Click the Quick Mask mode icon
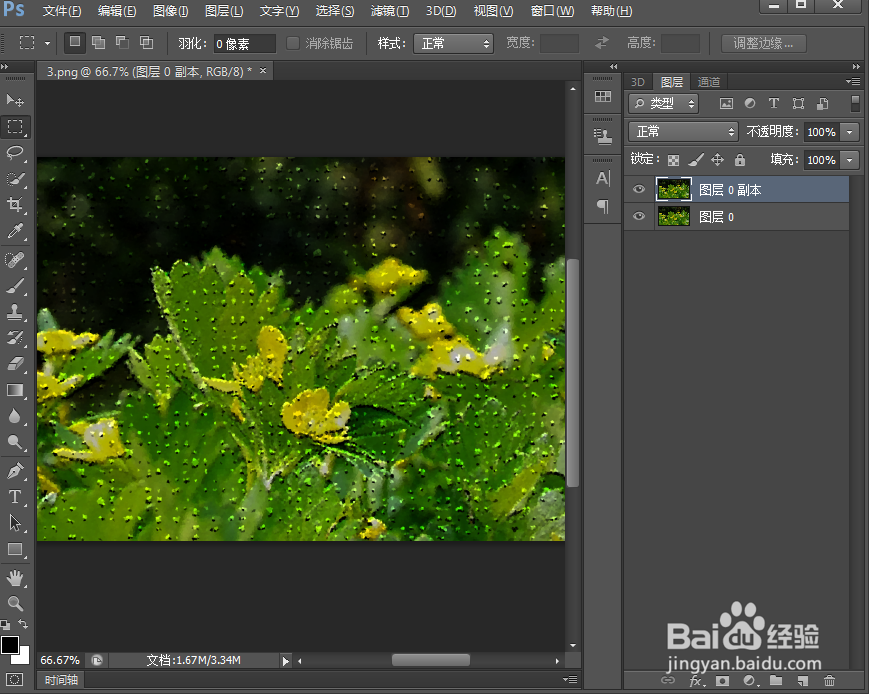The image size is (869, 694). coord(15,680)
